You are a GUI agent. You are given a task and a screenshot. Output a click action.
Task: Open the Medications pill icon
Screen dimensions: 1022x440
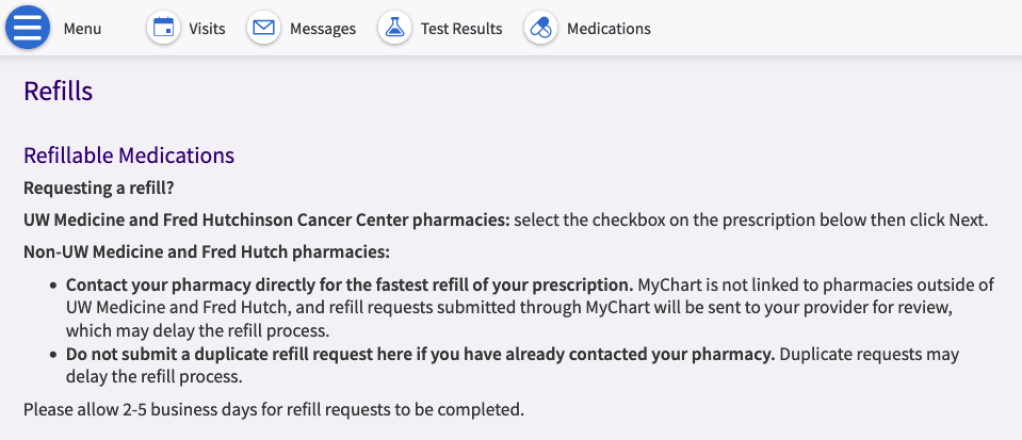541,28
